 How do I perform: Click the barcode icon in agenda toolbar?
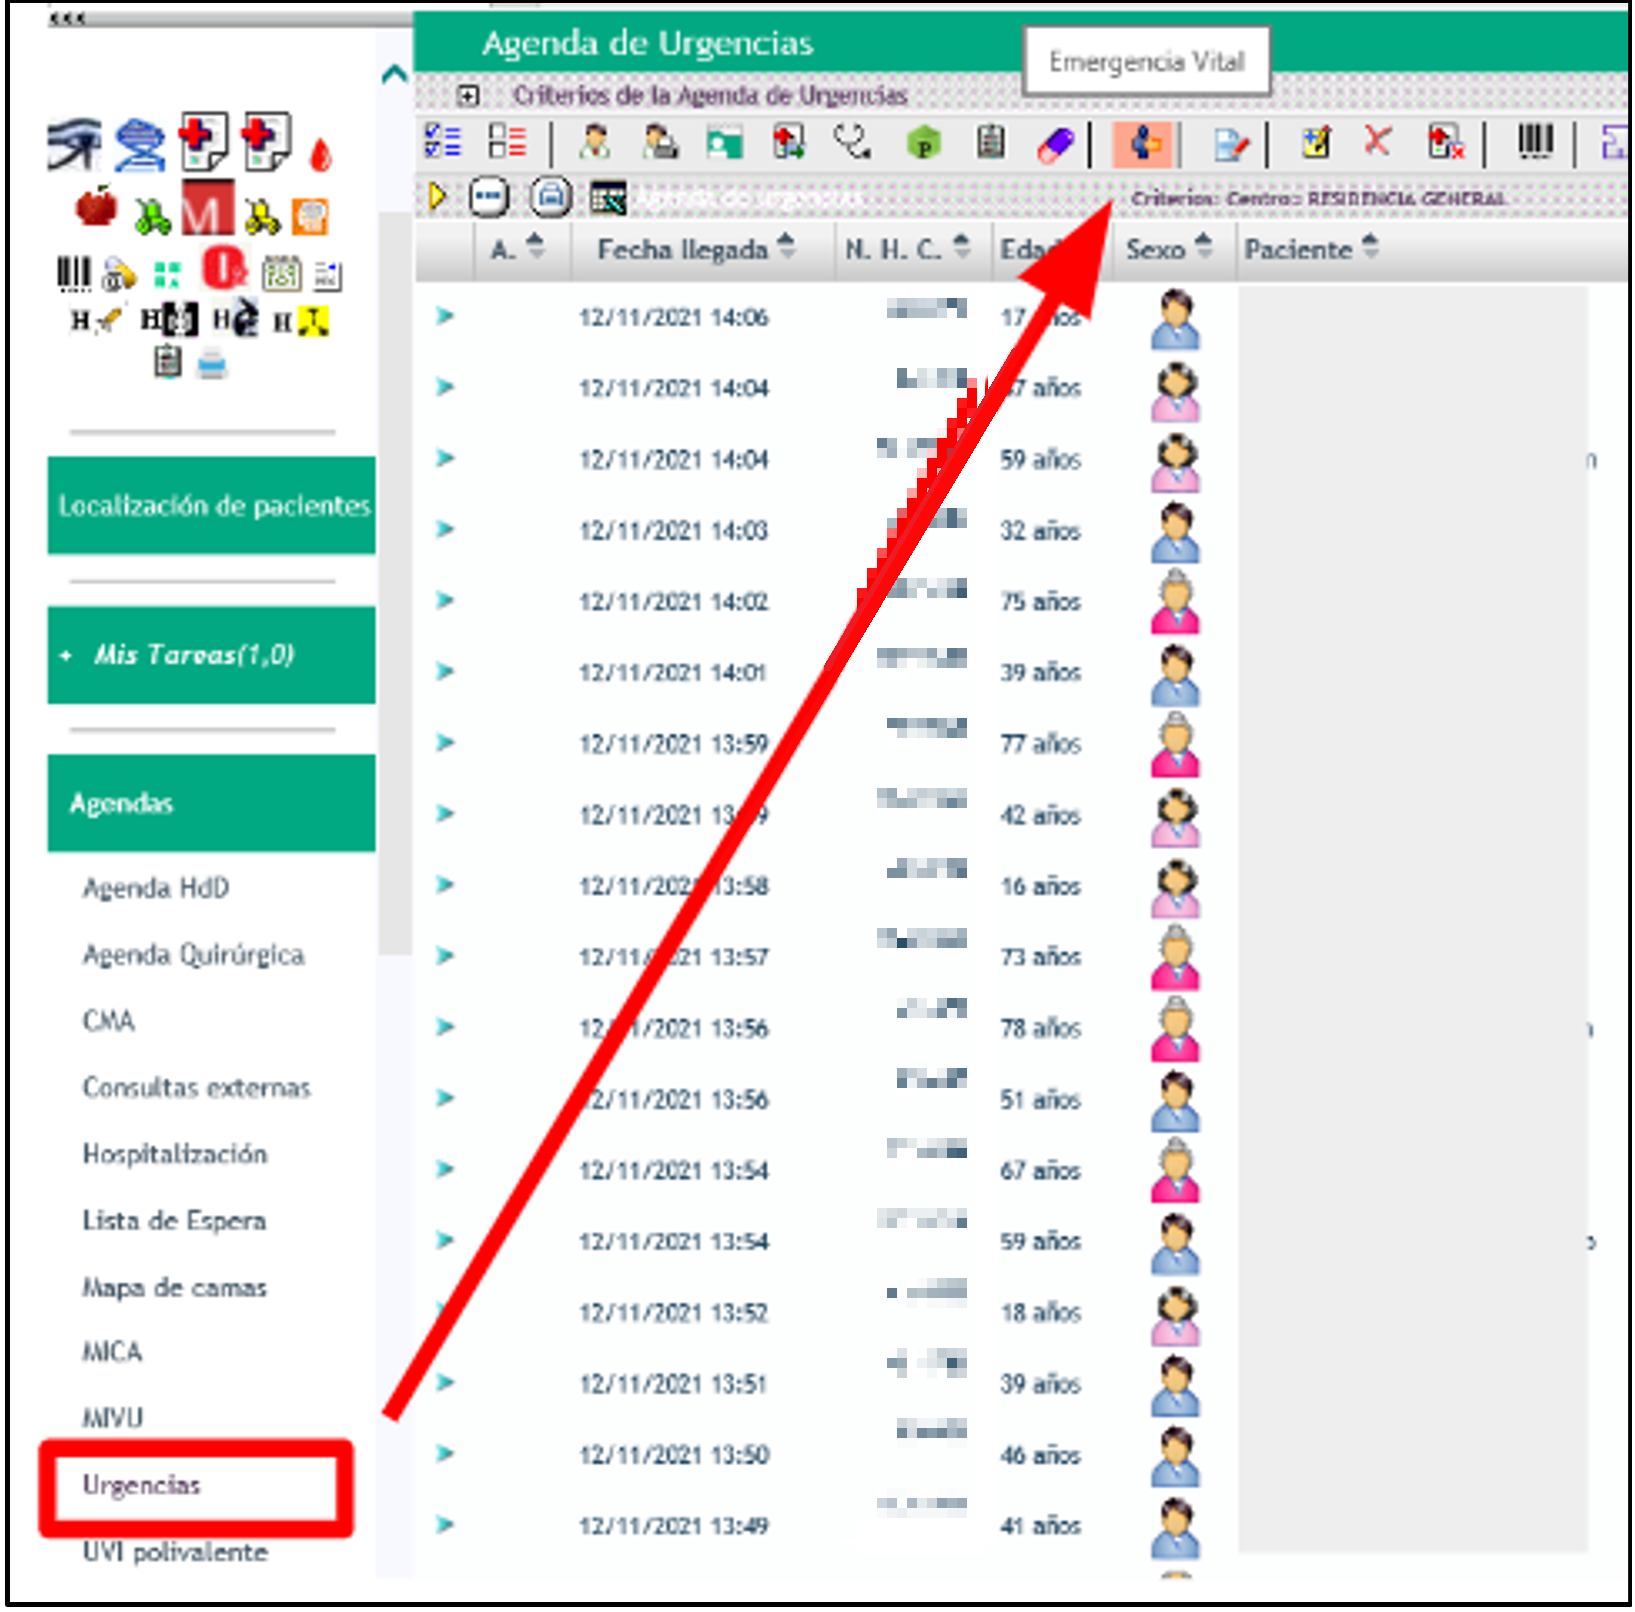tap(1534, 142)
